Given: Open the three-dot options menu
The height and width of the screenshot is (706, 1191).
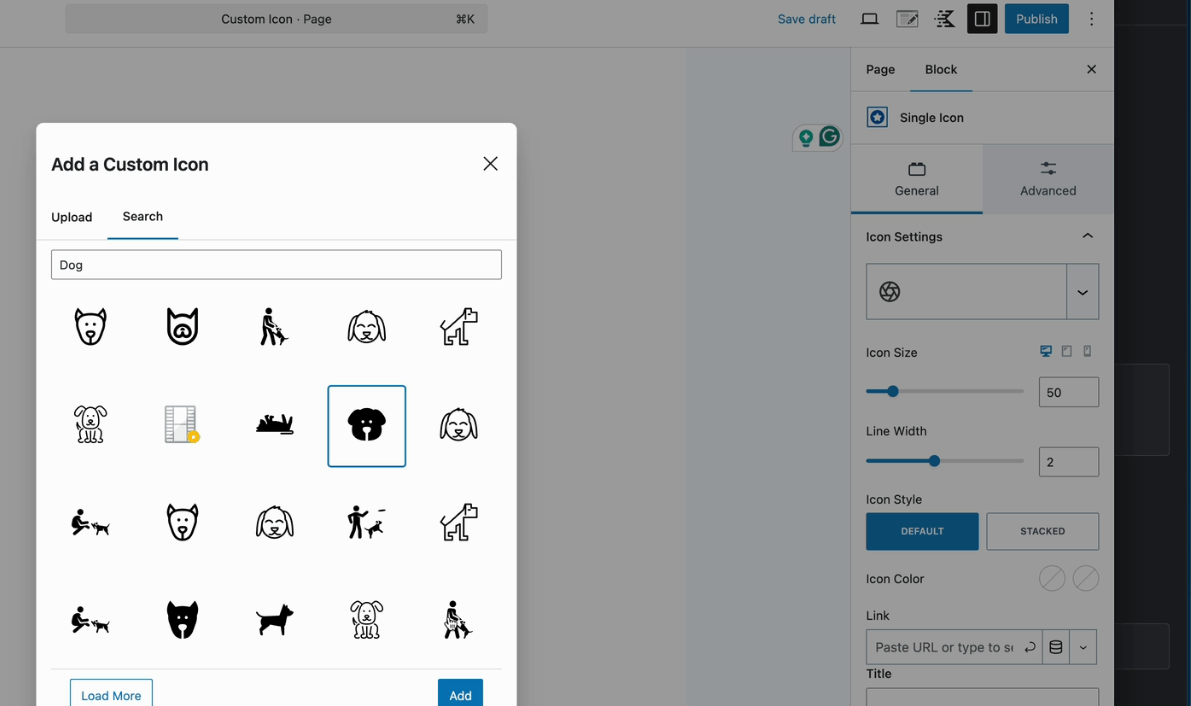Looking at the screenshot, I should click(x=1091, y=19).
